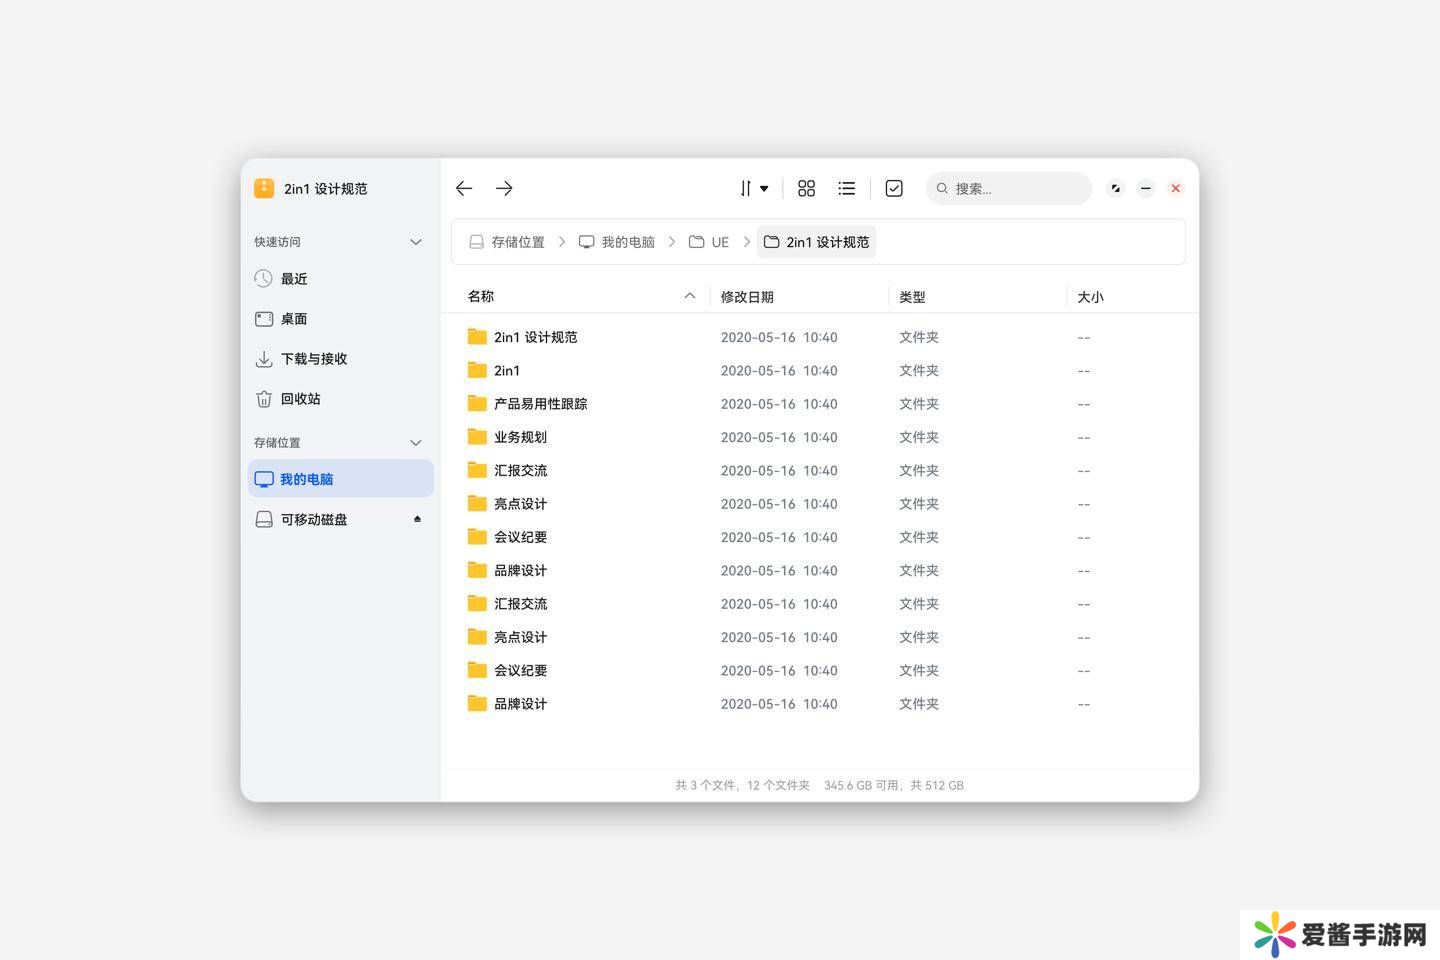Click the forward navigation arrow

pyautogui.click(x=504, y=188)
